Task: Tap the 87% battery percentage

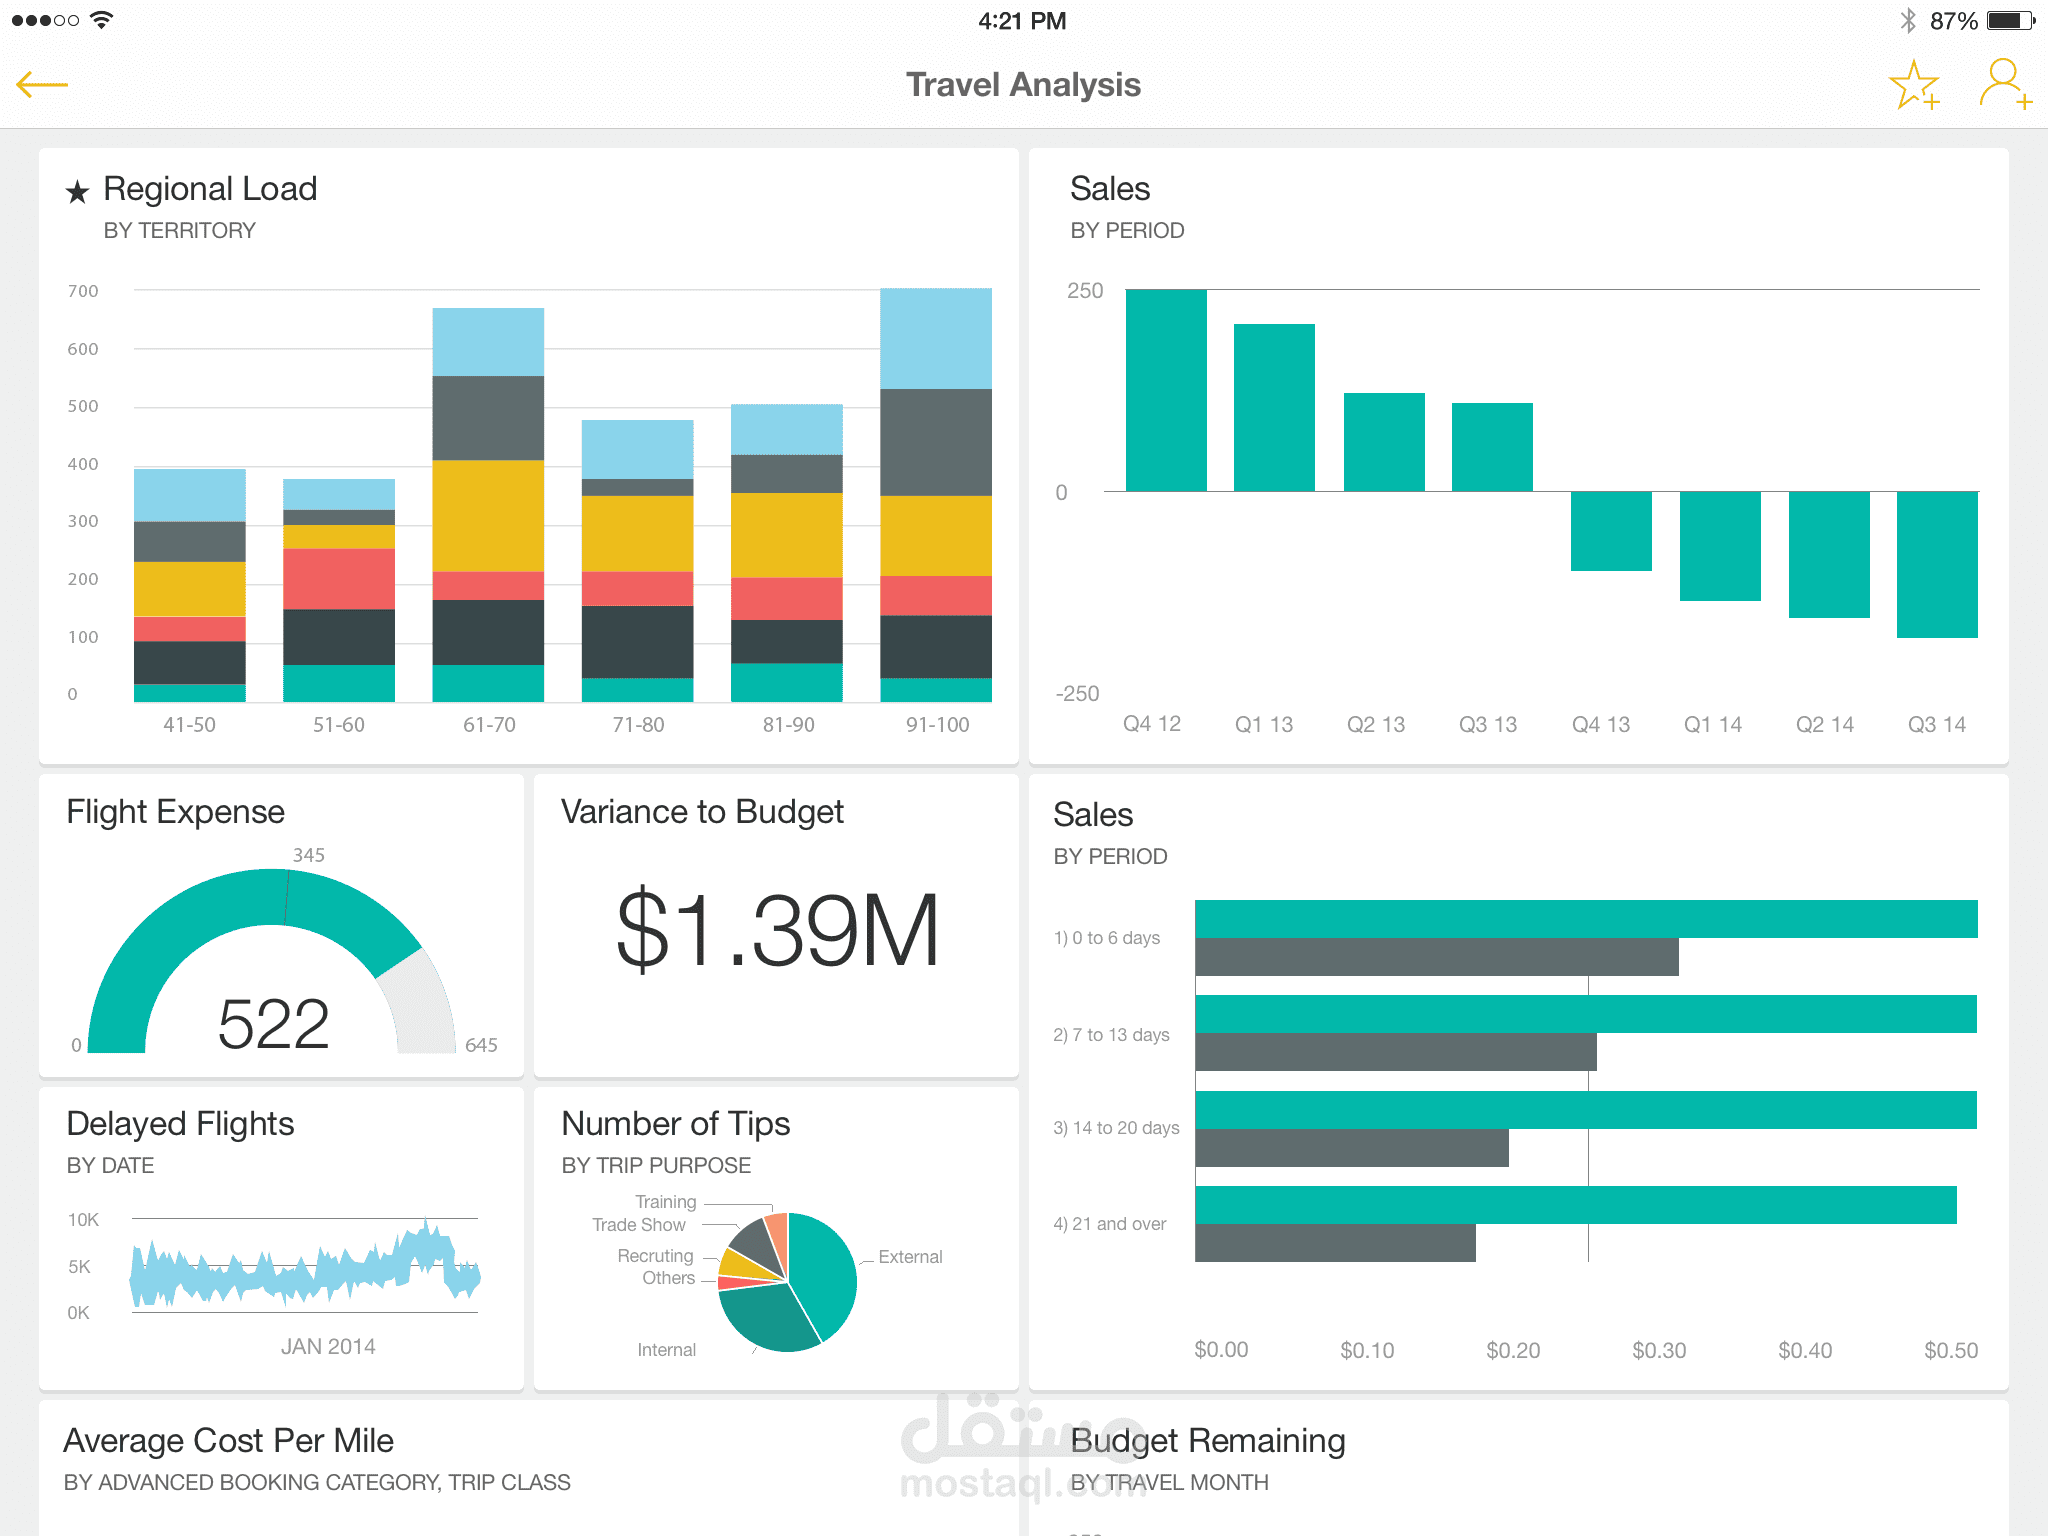Action: click(x=1953, y=21)
